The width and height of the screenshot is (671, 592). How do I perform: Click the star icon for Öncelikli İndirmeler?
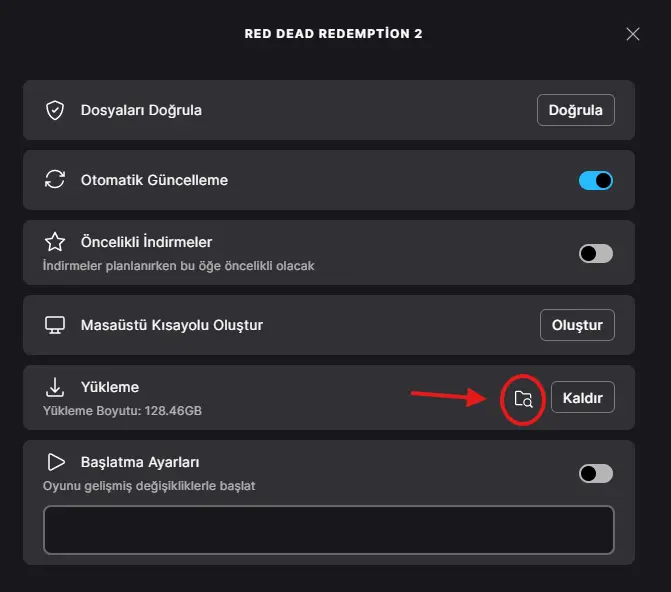55,242
